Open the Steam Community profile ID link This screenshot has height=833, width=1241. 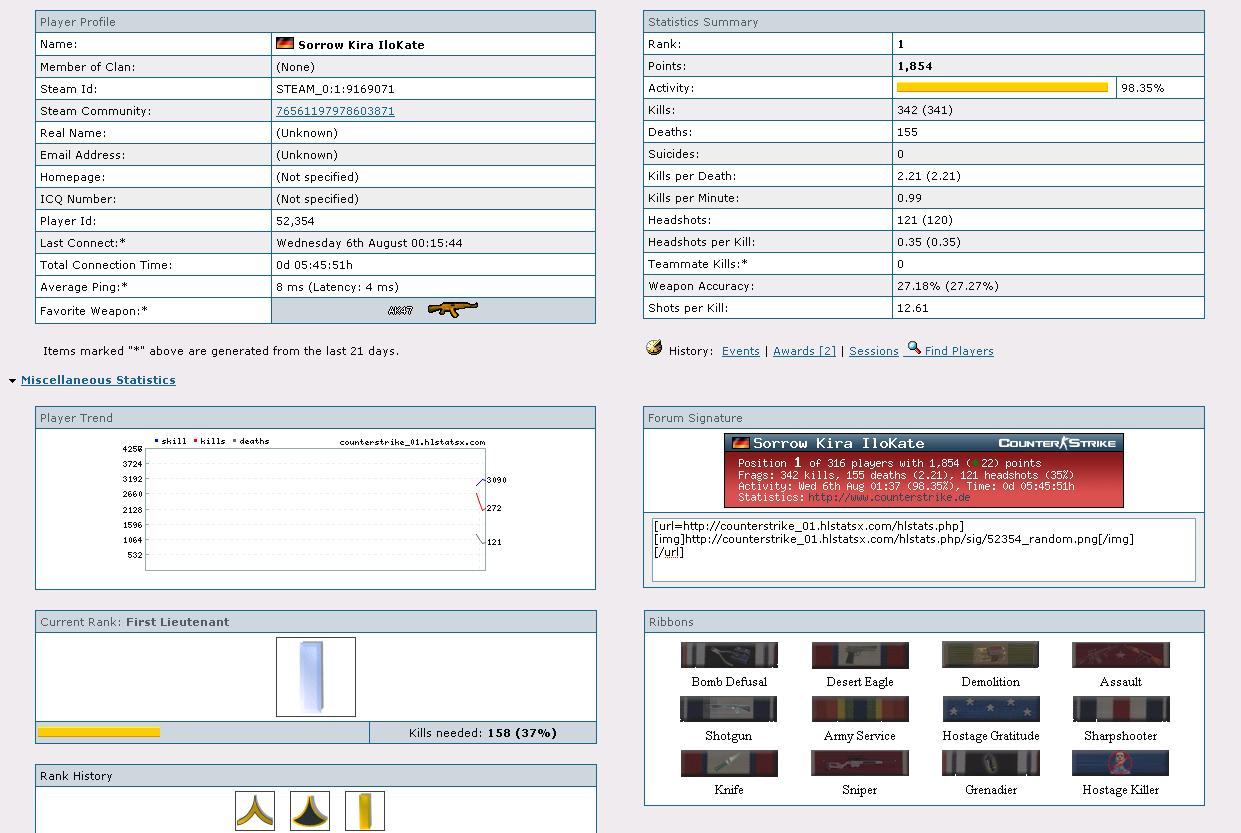click(x=335, y=111)
